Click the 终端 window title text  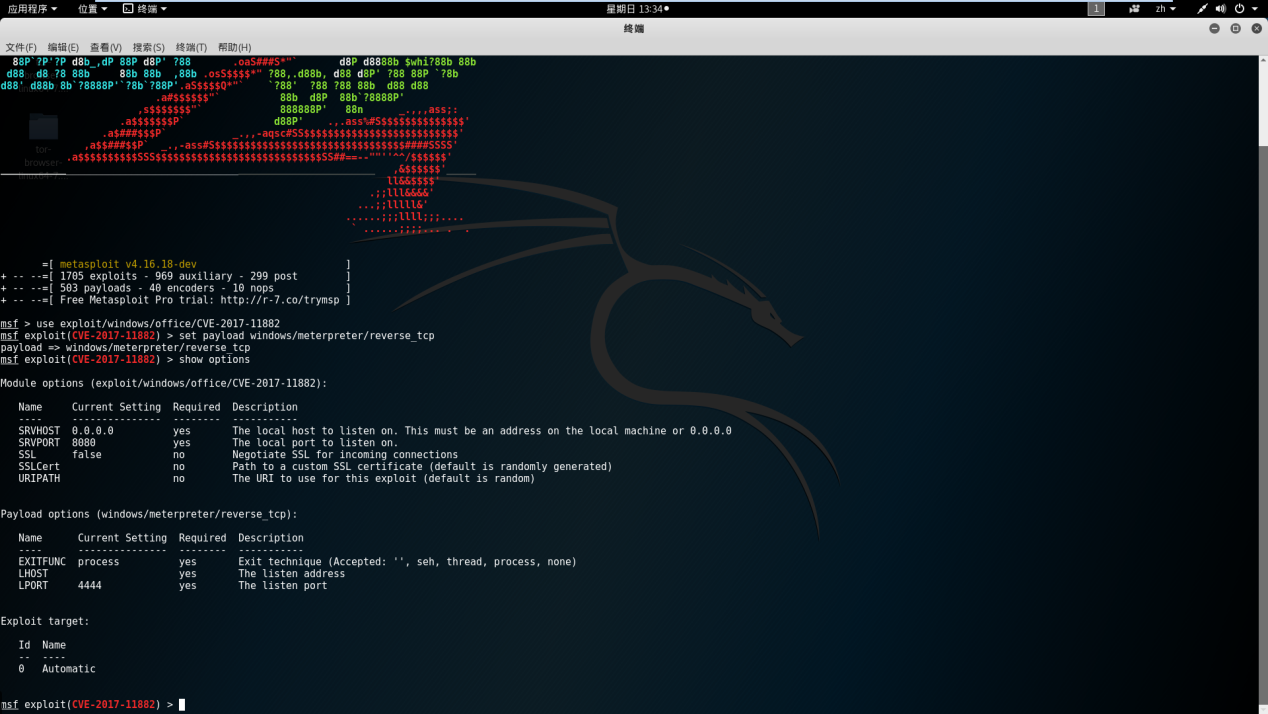click(634, 28)
